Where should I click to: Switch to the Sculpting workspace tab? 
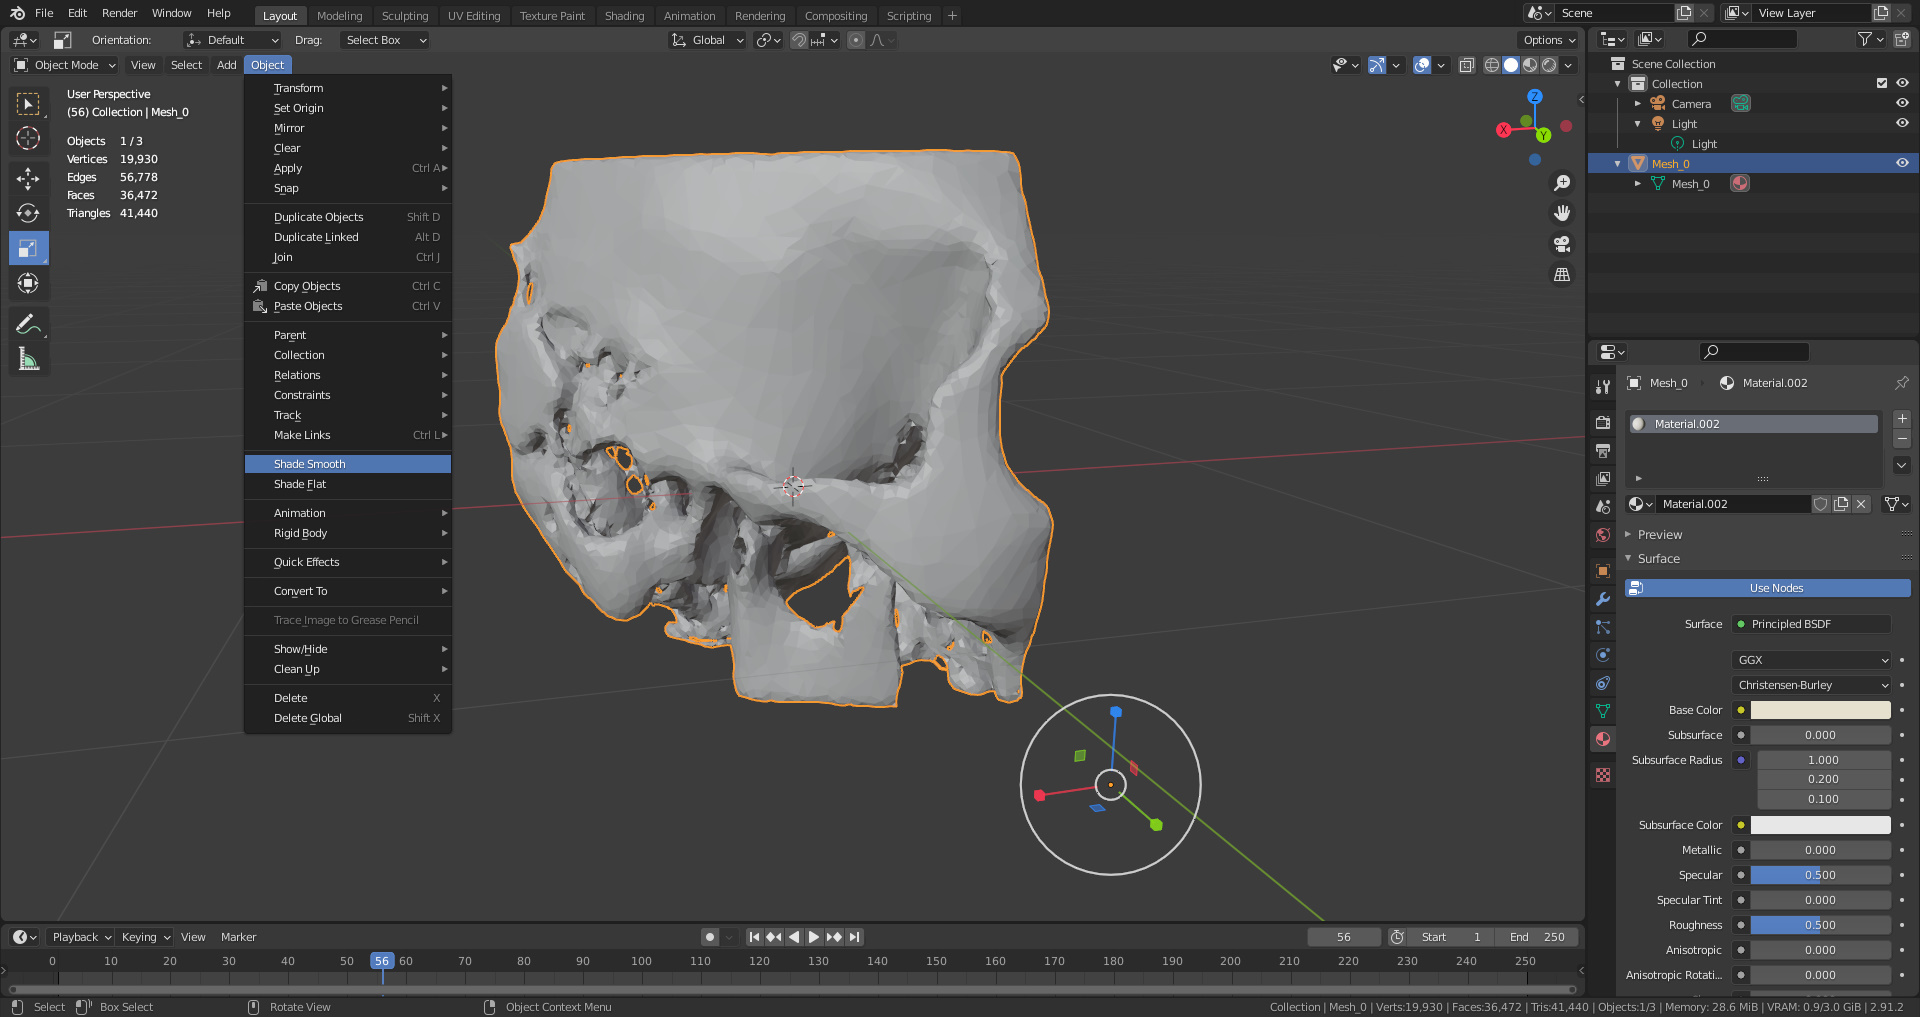pyautogui.click(x=404, y=16)
